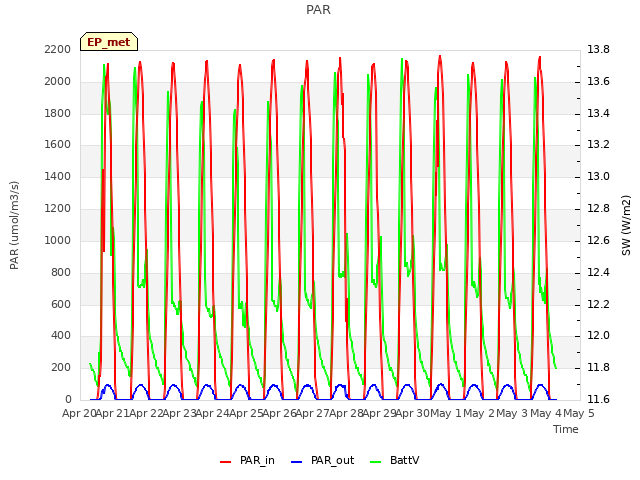Image resolution: width=640 pixels, height=480 pixels.
Task: Toggle PAR_out series in legend
Action: point(322,460)
